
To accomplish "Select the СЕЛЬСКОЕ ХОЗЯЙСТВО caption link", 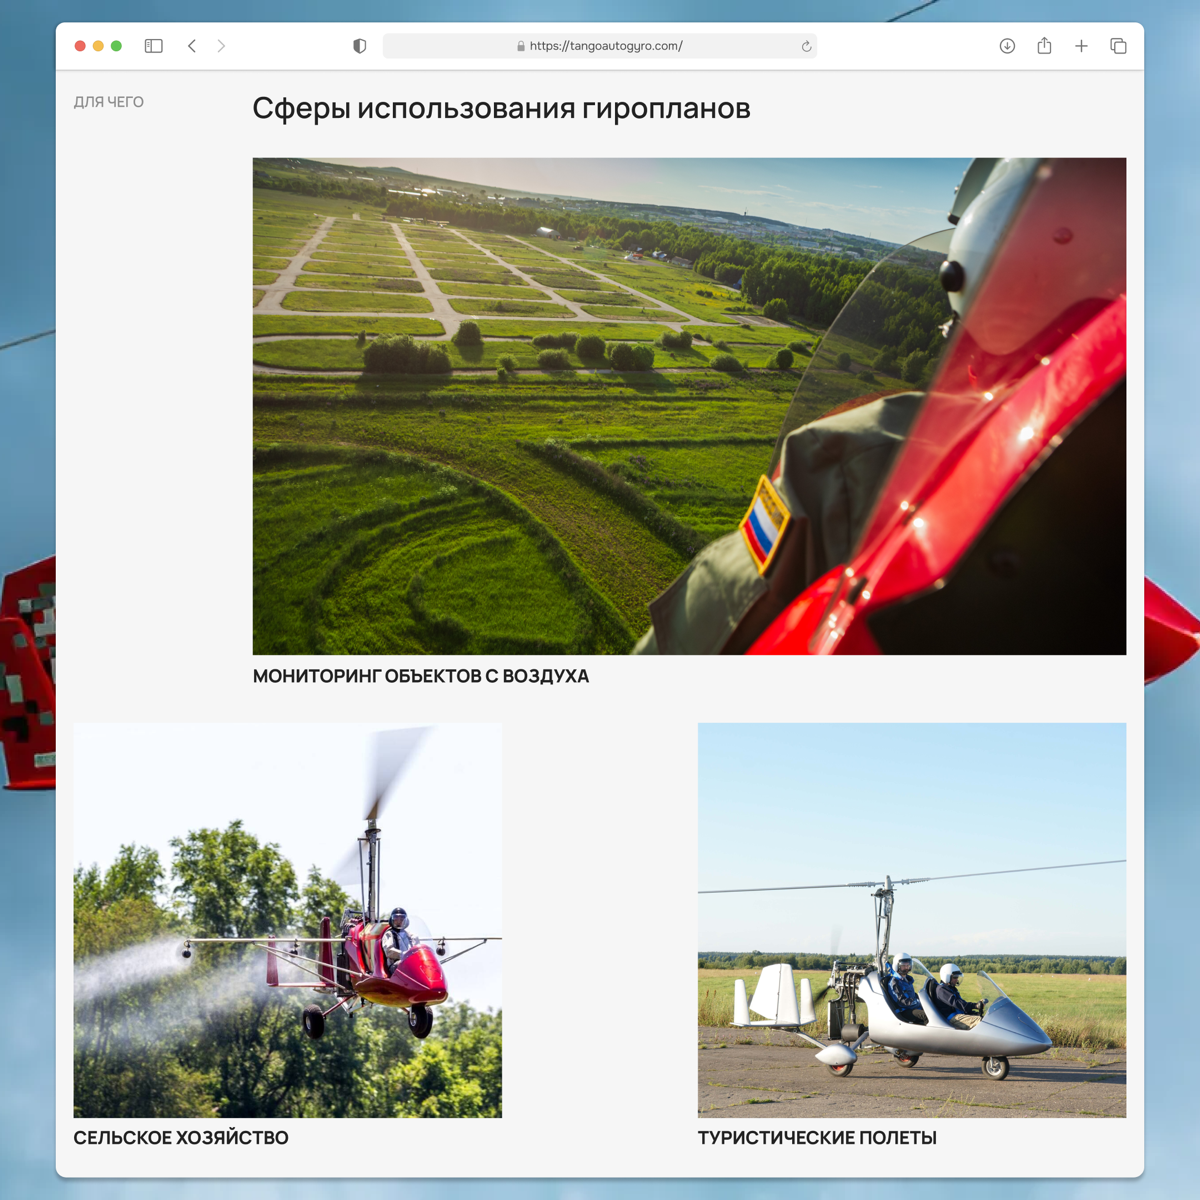I will tap(181, 1137).
